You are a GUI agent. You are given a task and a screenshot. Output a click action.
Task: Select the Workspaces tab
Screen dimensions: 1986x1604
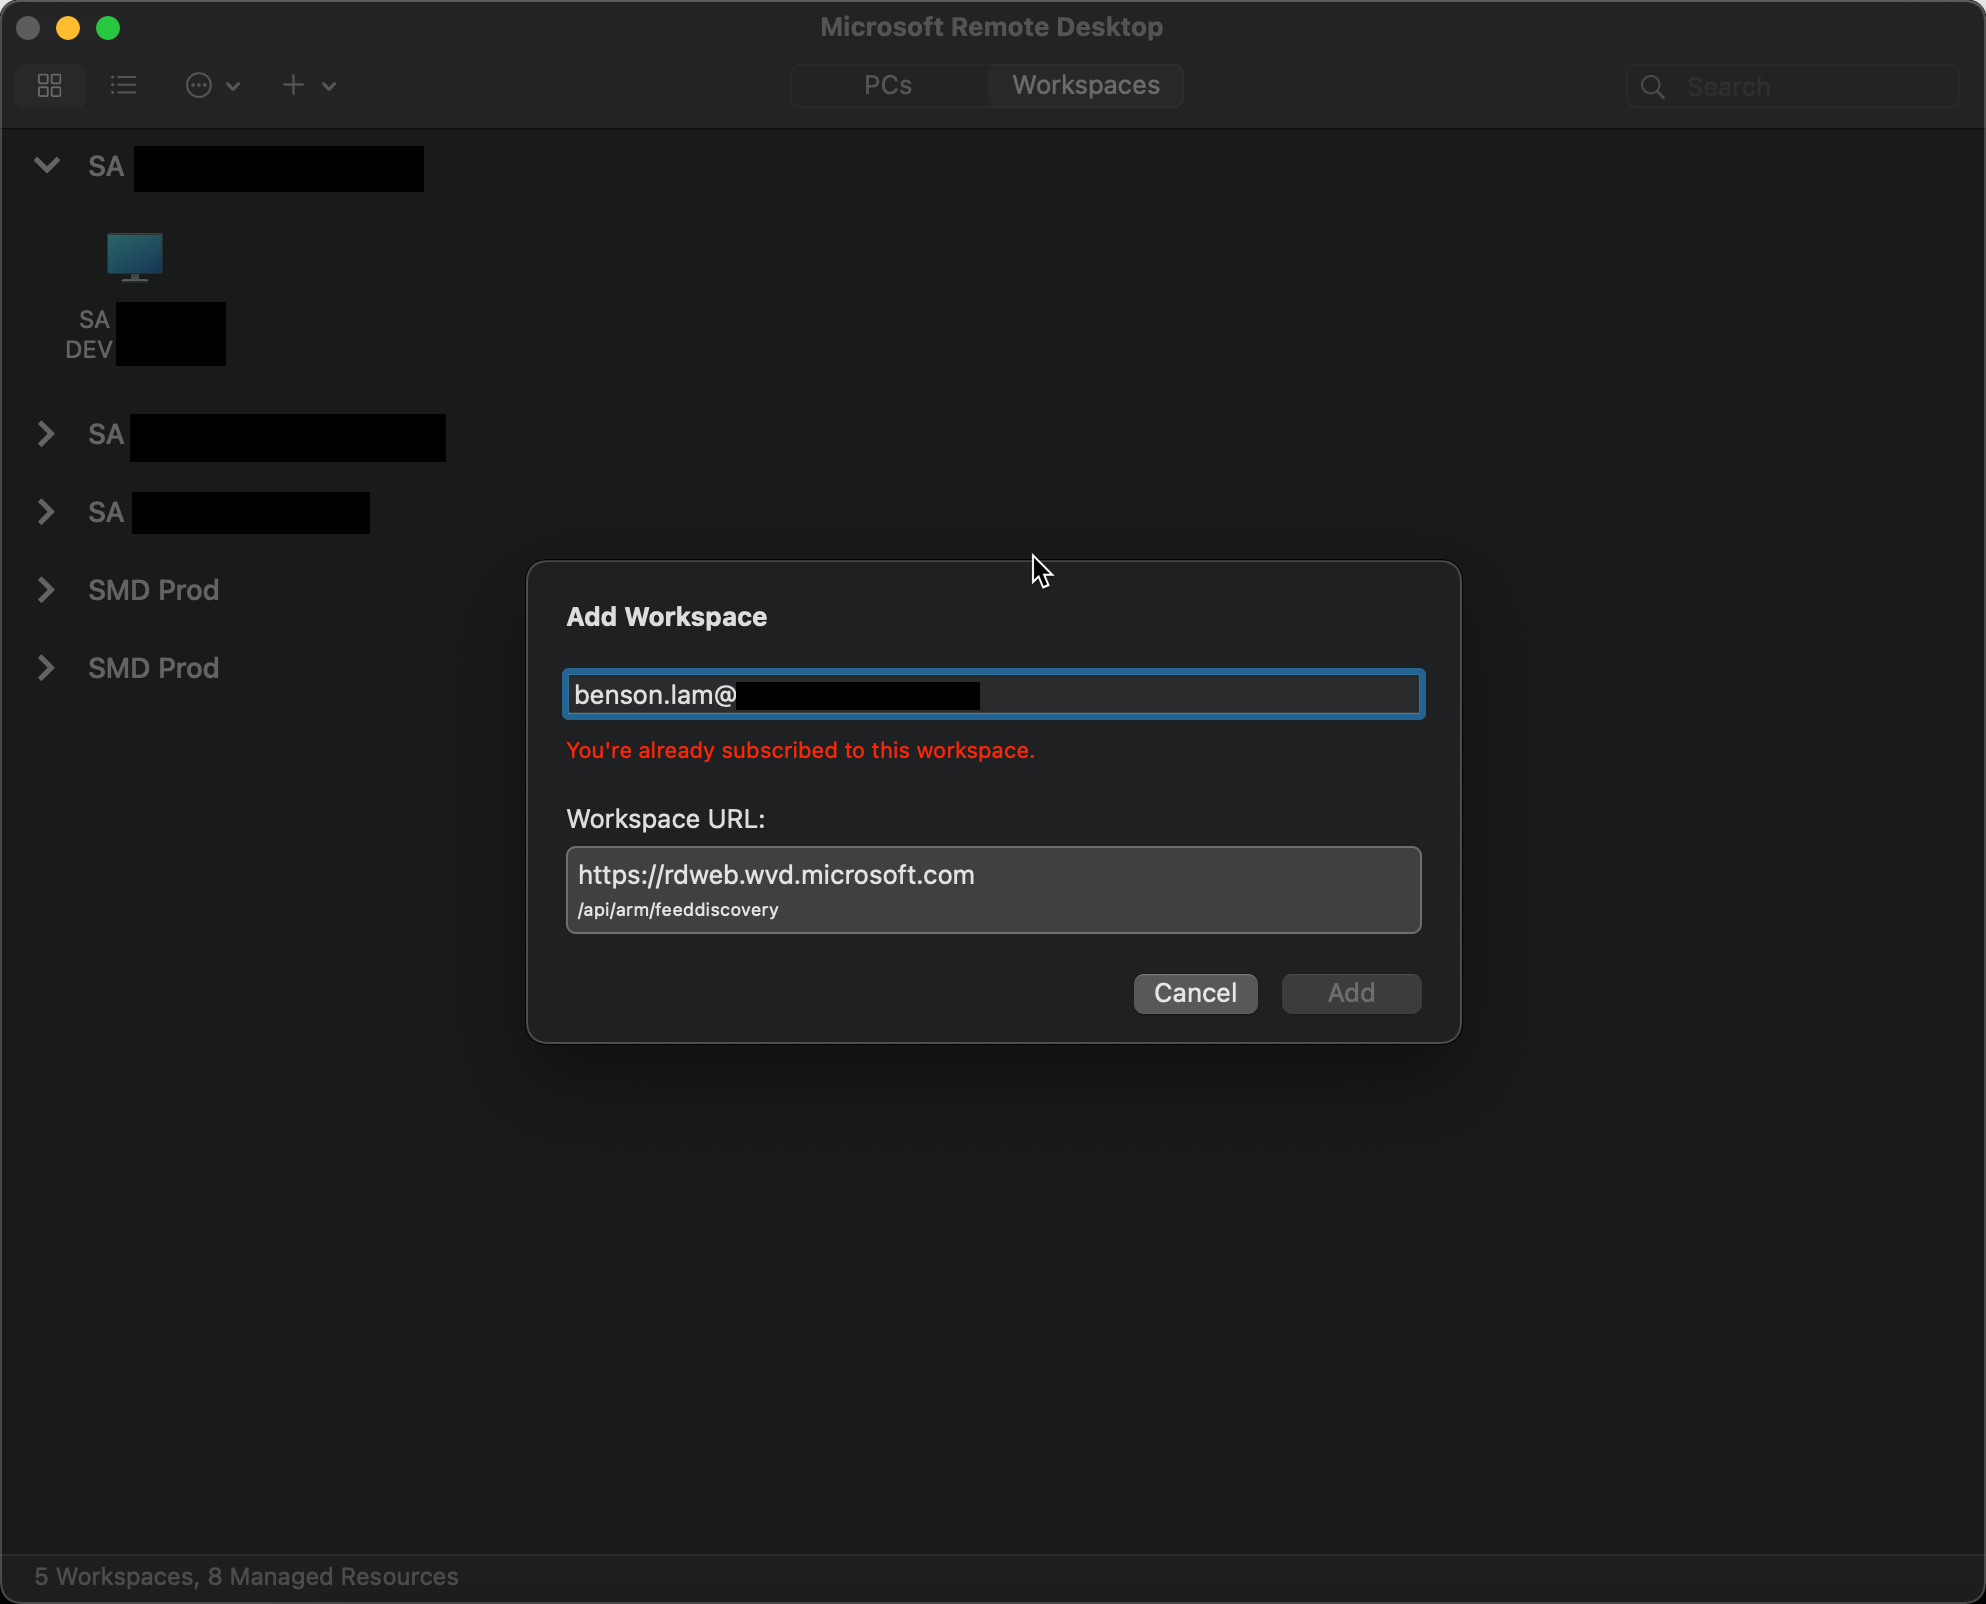(1086, 85)
